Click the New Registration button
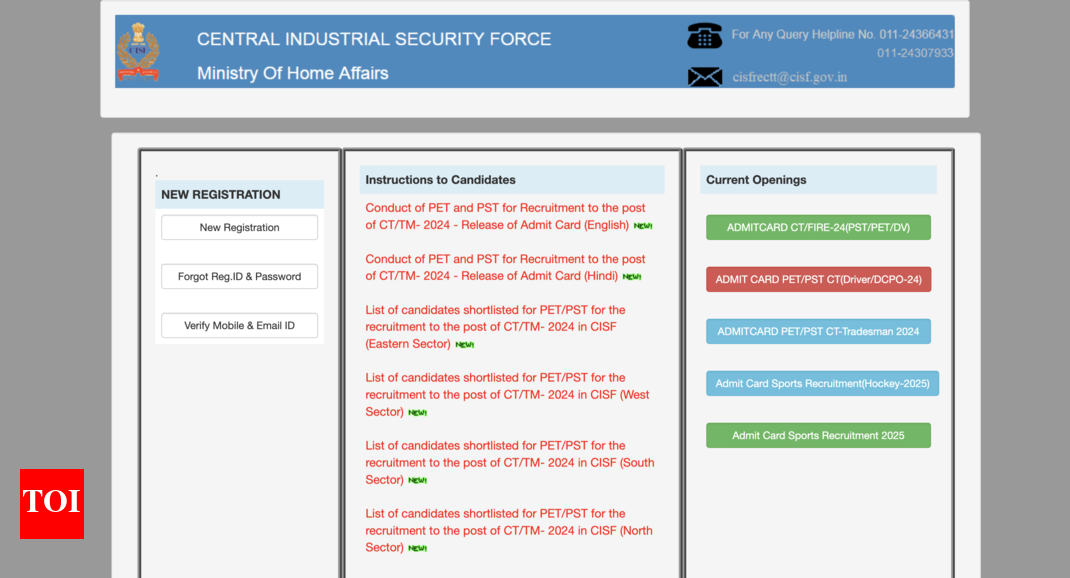The height and width of the screenshot is (578, 1070). tap(240, 227)
